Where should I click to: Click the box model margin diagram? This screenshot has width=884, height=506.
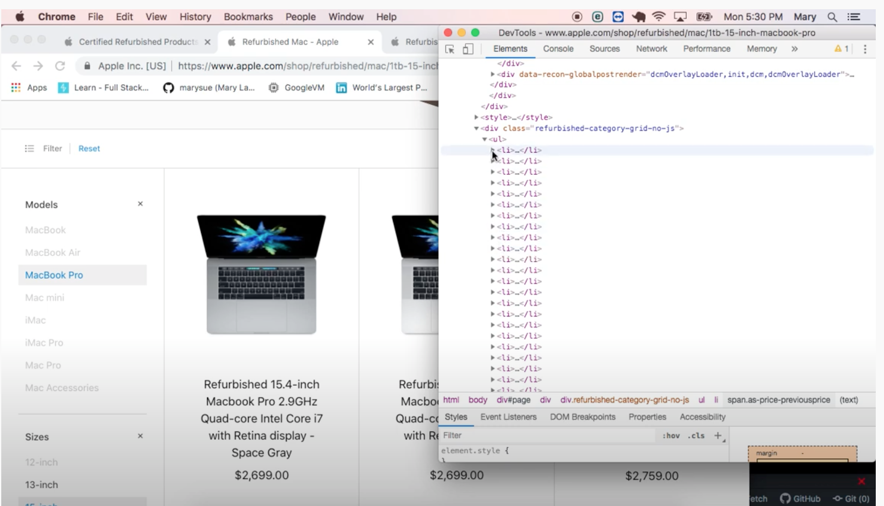click(x=802, y=454)
